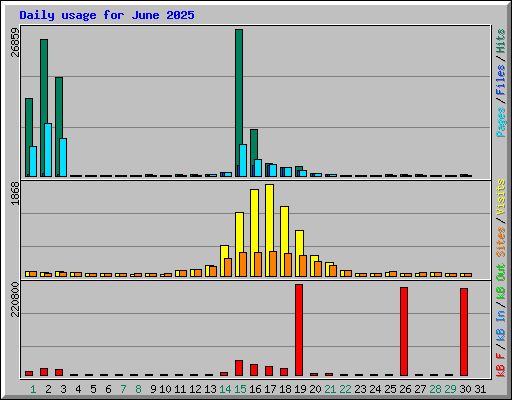The height and width of the screenshot is (400, 512).
Task: Click the day 12 axis label
Action: pyautogui.click(x=195, y=389)
